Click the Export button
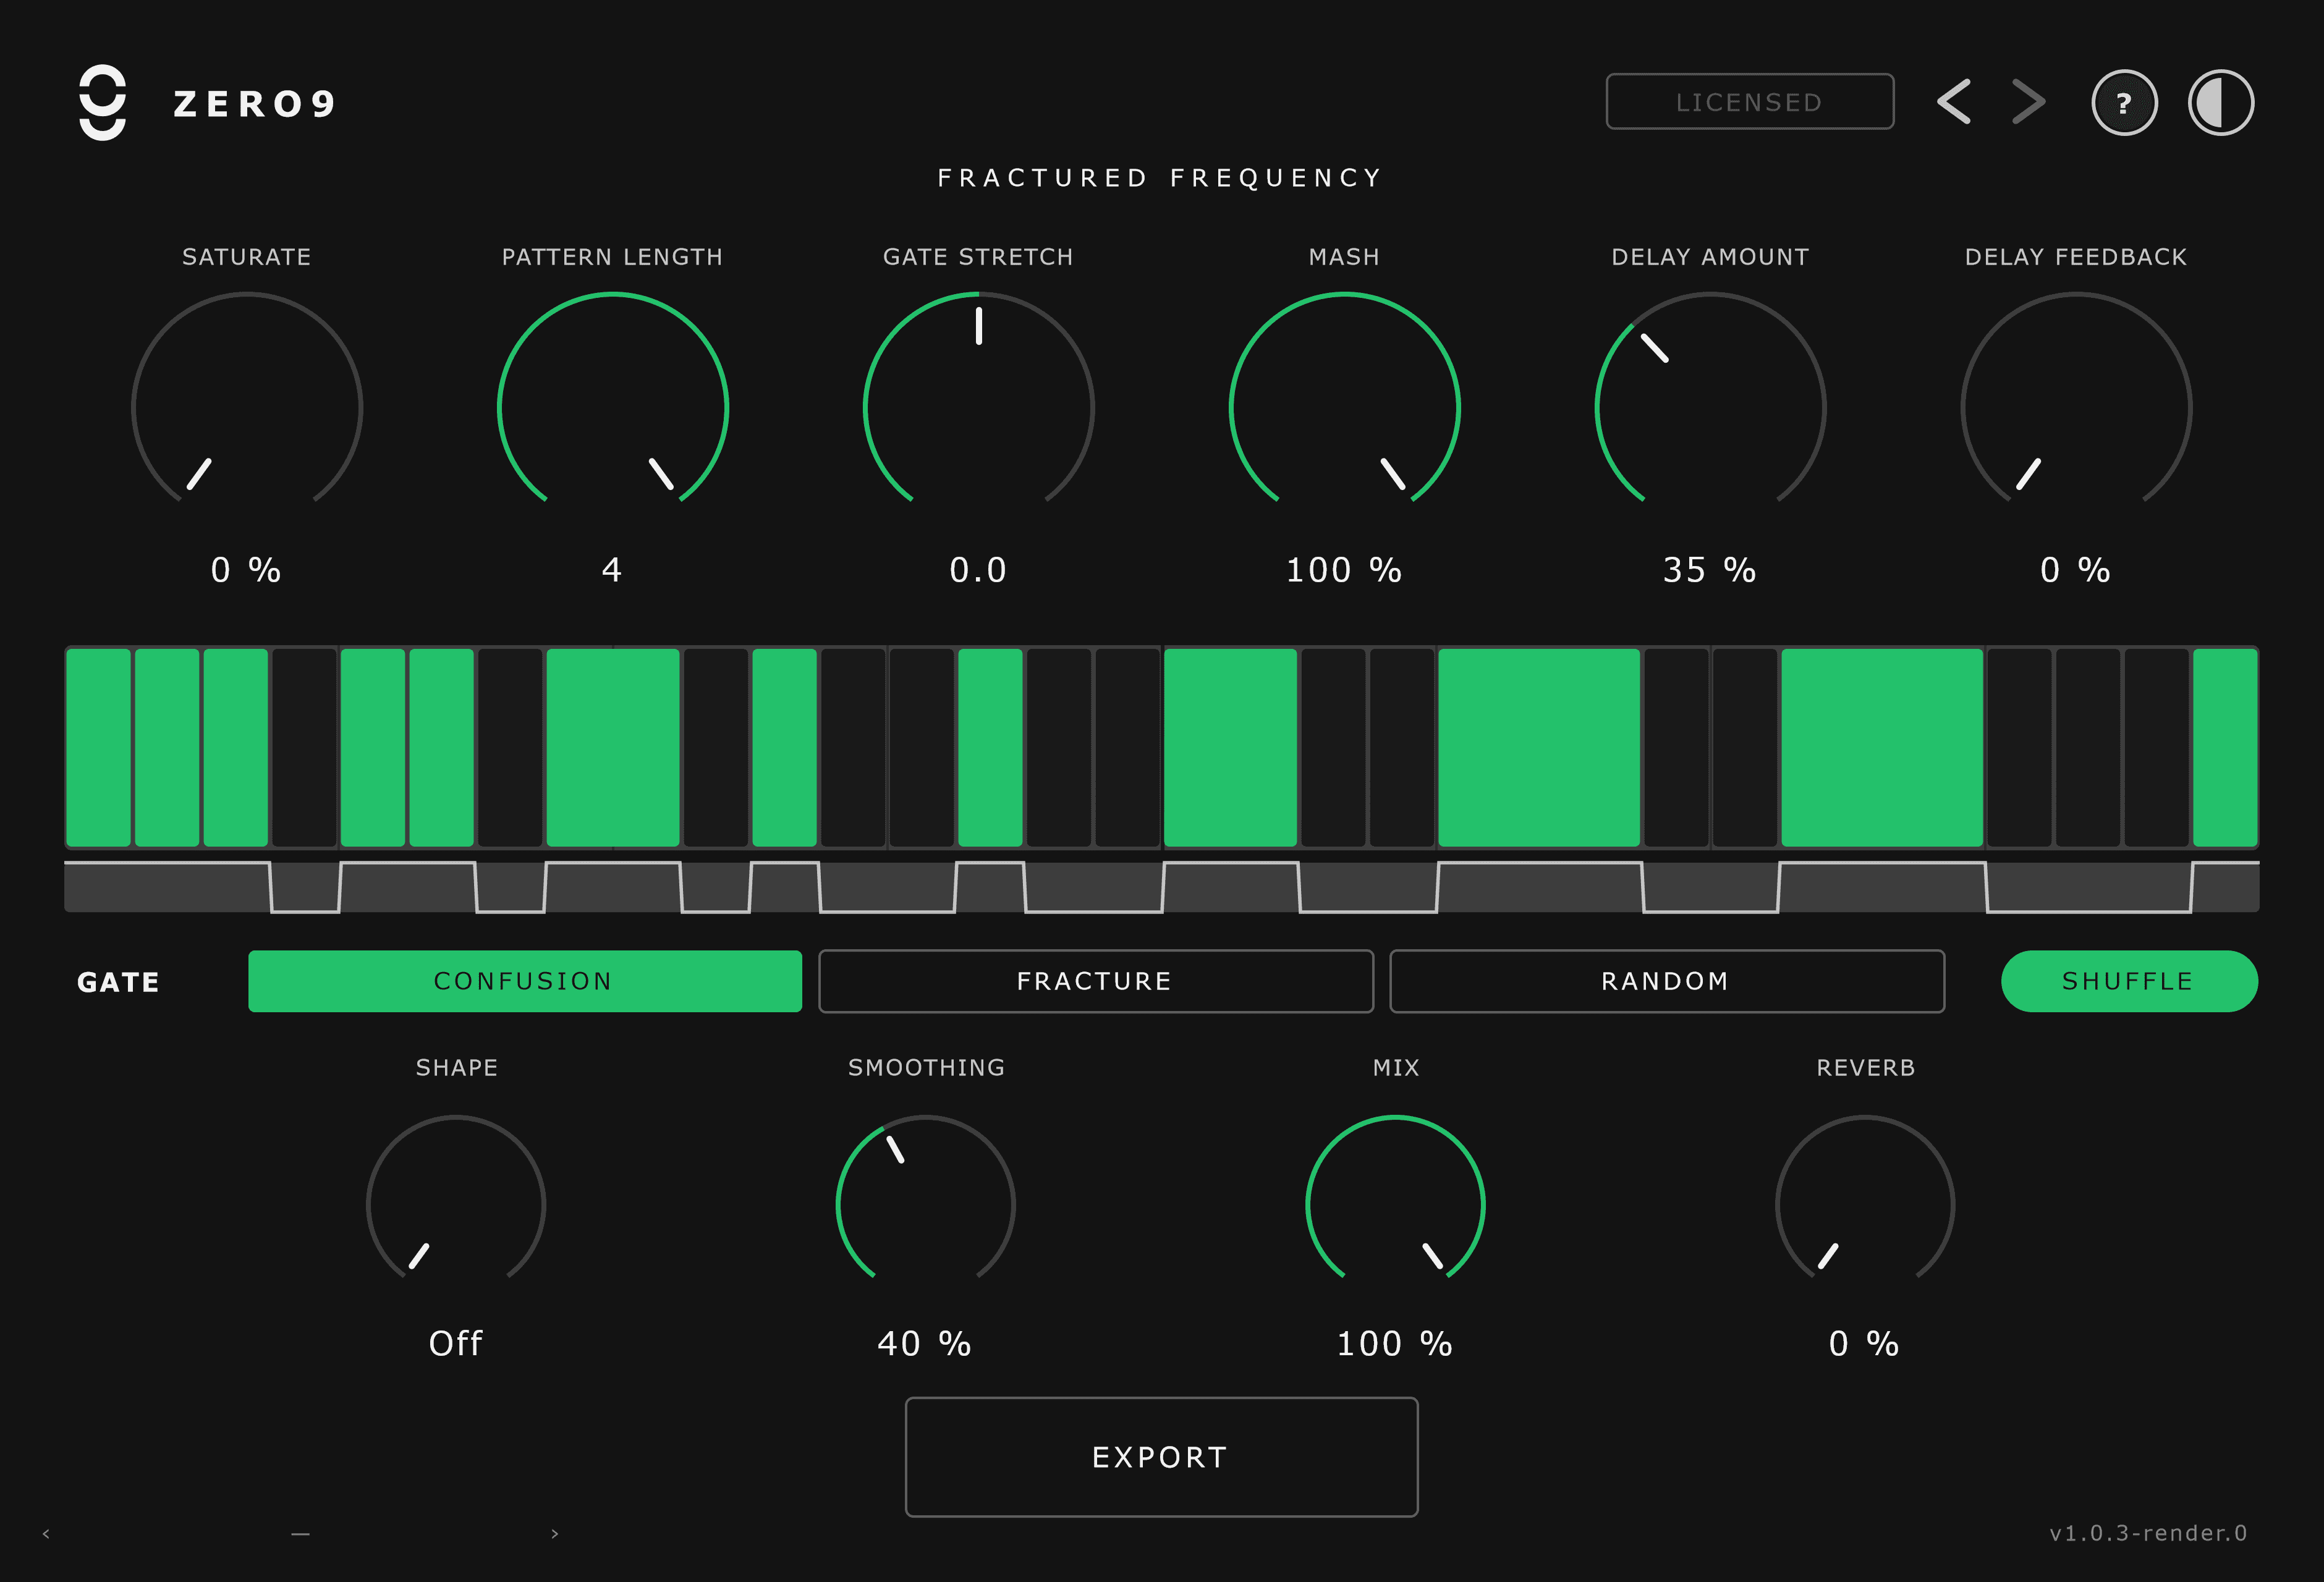 (1161, 1457)
